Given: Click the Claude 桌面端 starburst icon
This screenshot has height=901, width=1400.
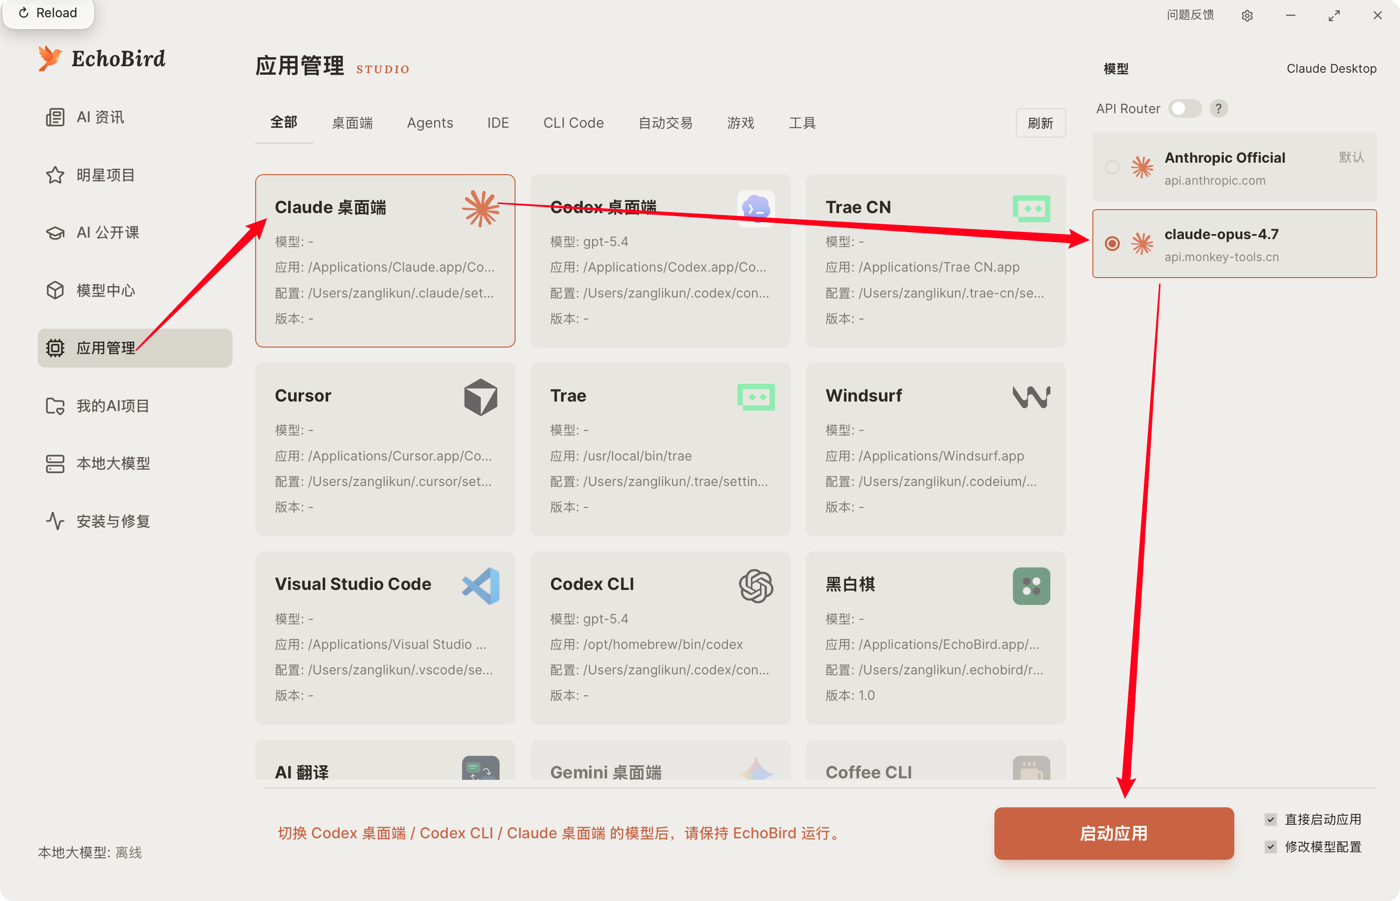Looking at the screenshot, I should coord(481,208).
